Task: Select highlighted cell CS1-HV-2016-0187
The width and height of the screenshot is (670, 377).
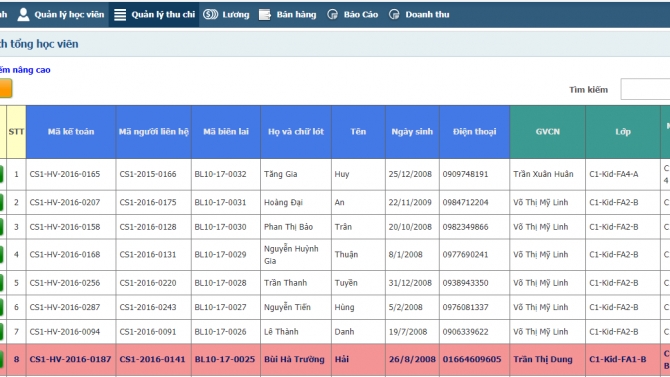Action: tap(70, 359)
